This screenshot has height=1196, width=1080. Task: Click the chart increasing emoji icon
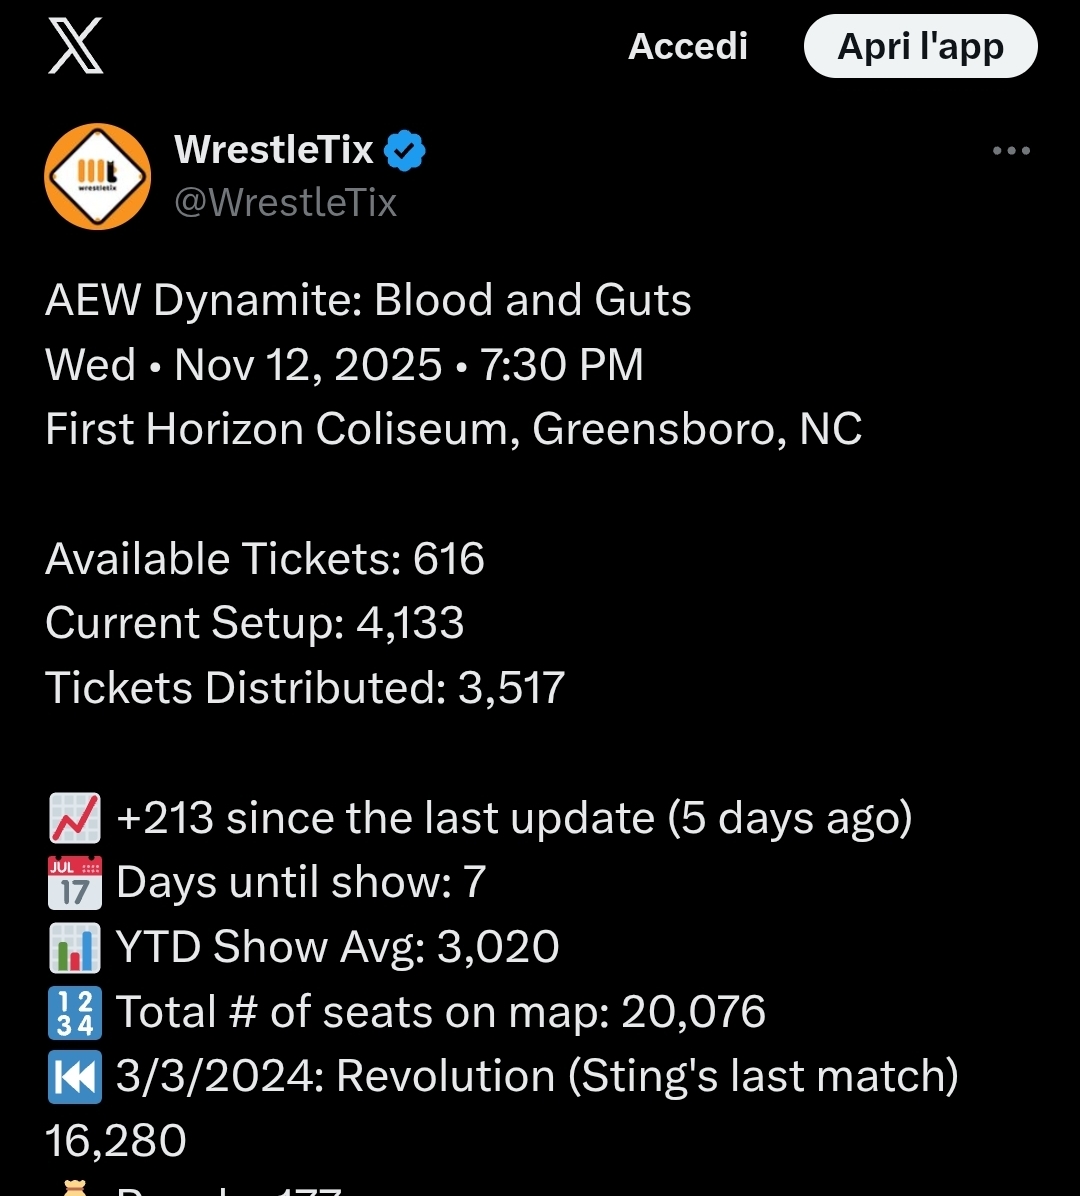[75, 818]
